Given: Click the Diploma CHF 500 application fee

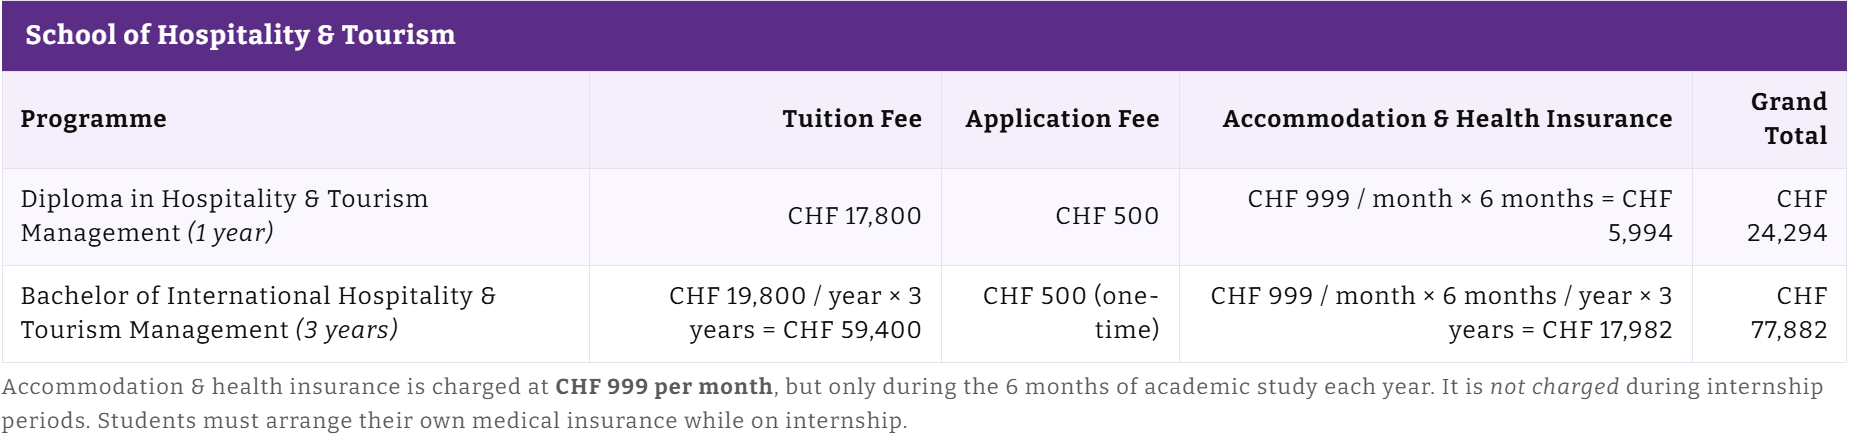Looking at the screenshot, I should [1107, 216].
